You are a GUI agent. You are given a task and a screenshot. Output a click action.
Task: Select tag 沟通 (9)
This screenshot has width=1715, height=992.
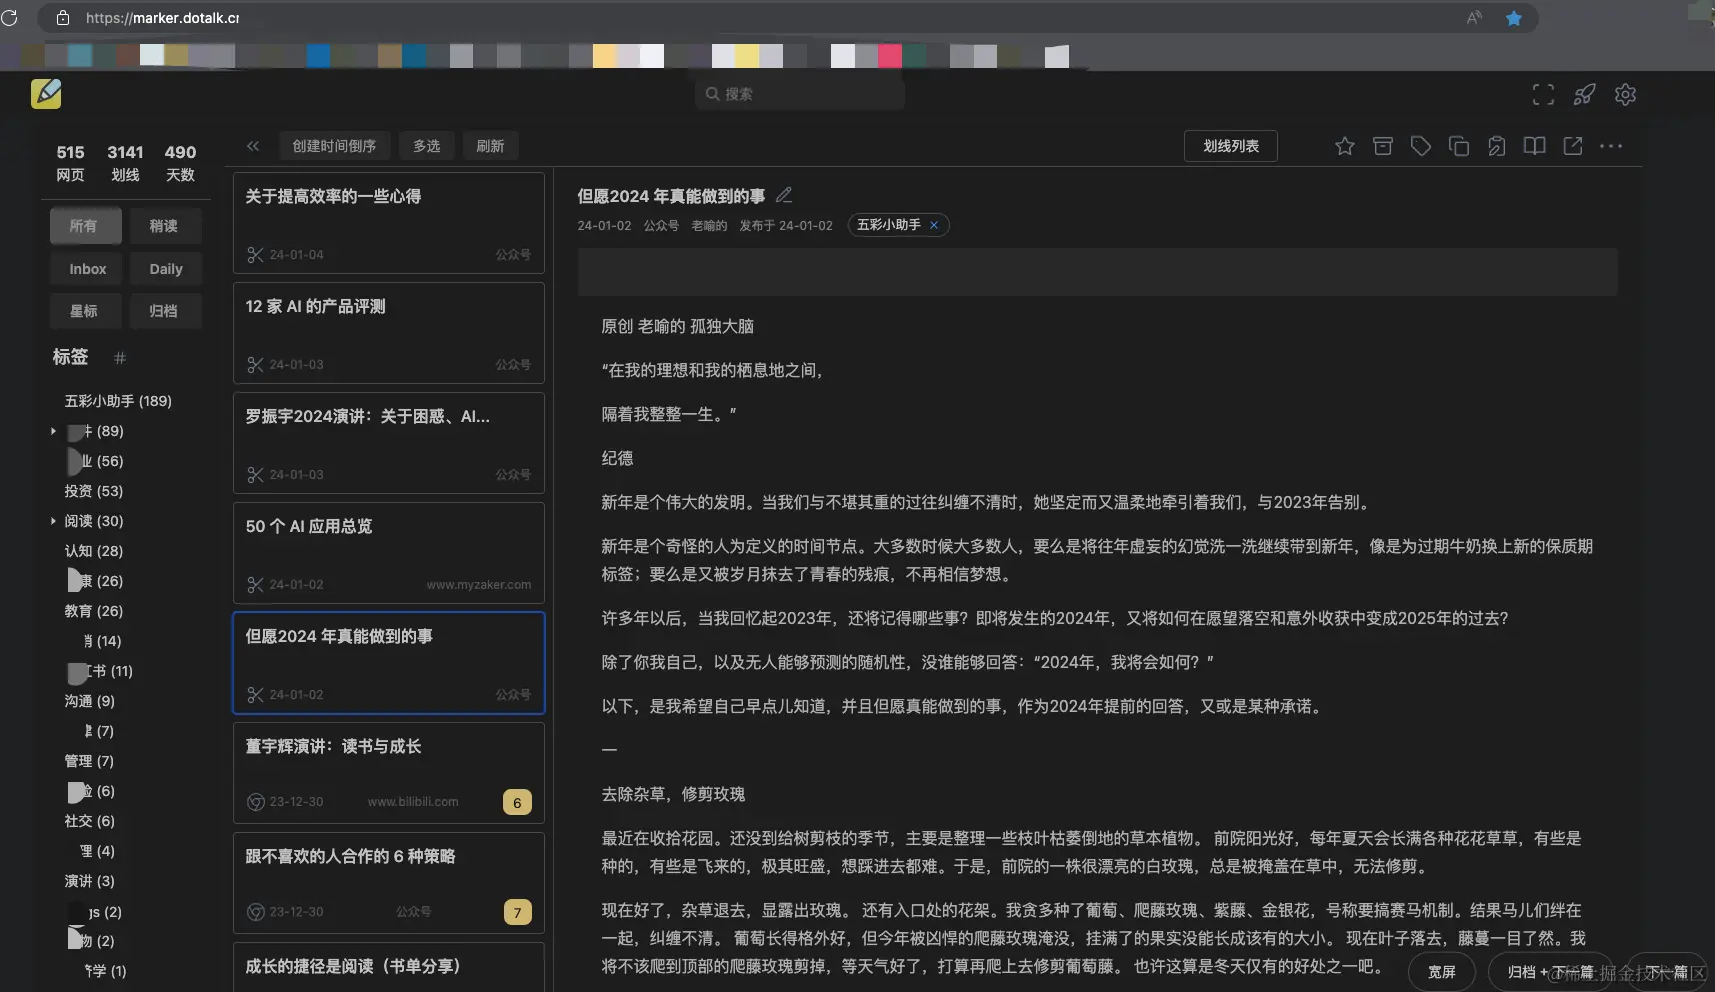(x=90, y=701)
